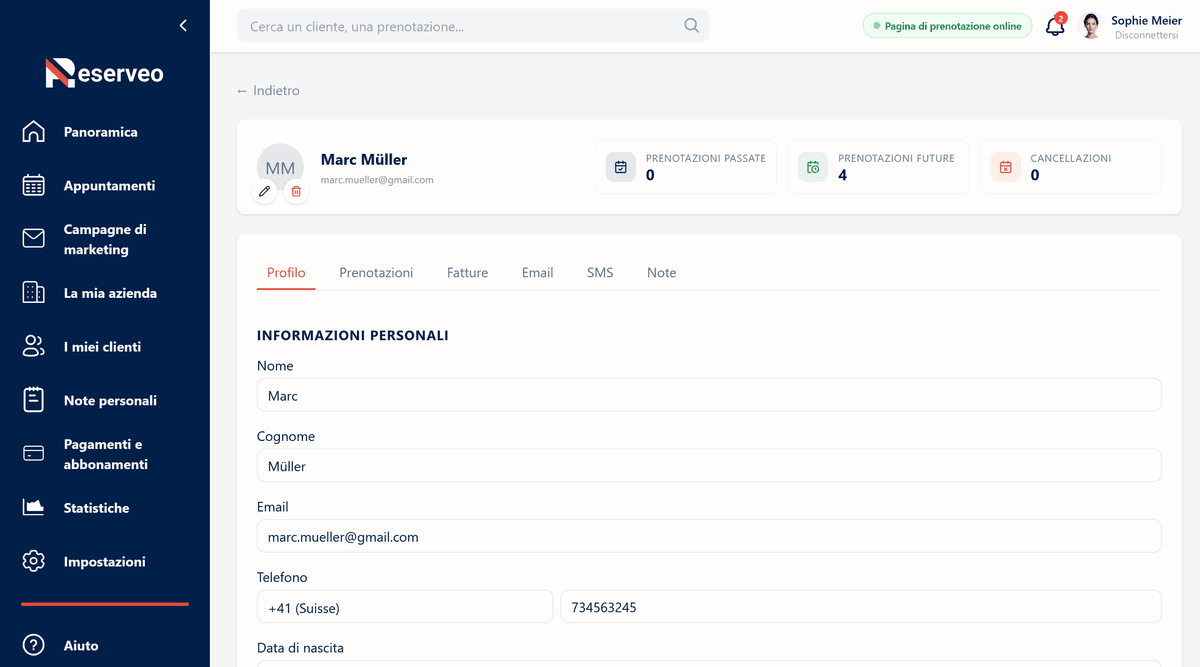Open Impostazioni gear icon
Image resolution: width=1200 pixels, height=667 pixels.
(x=34, y=561)
